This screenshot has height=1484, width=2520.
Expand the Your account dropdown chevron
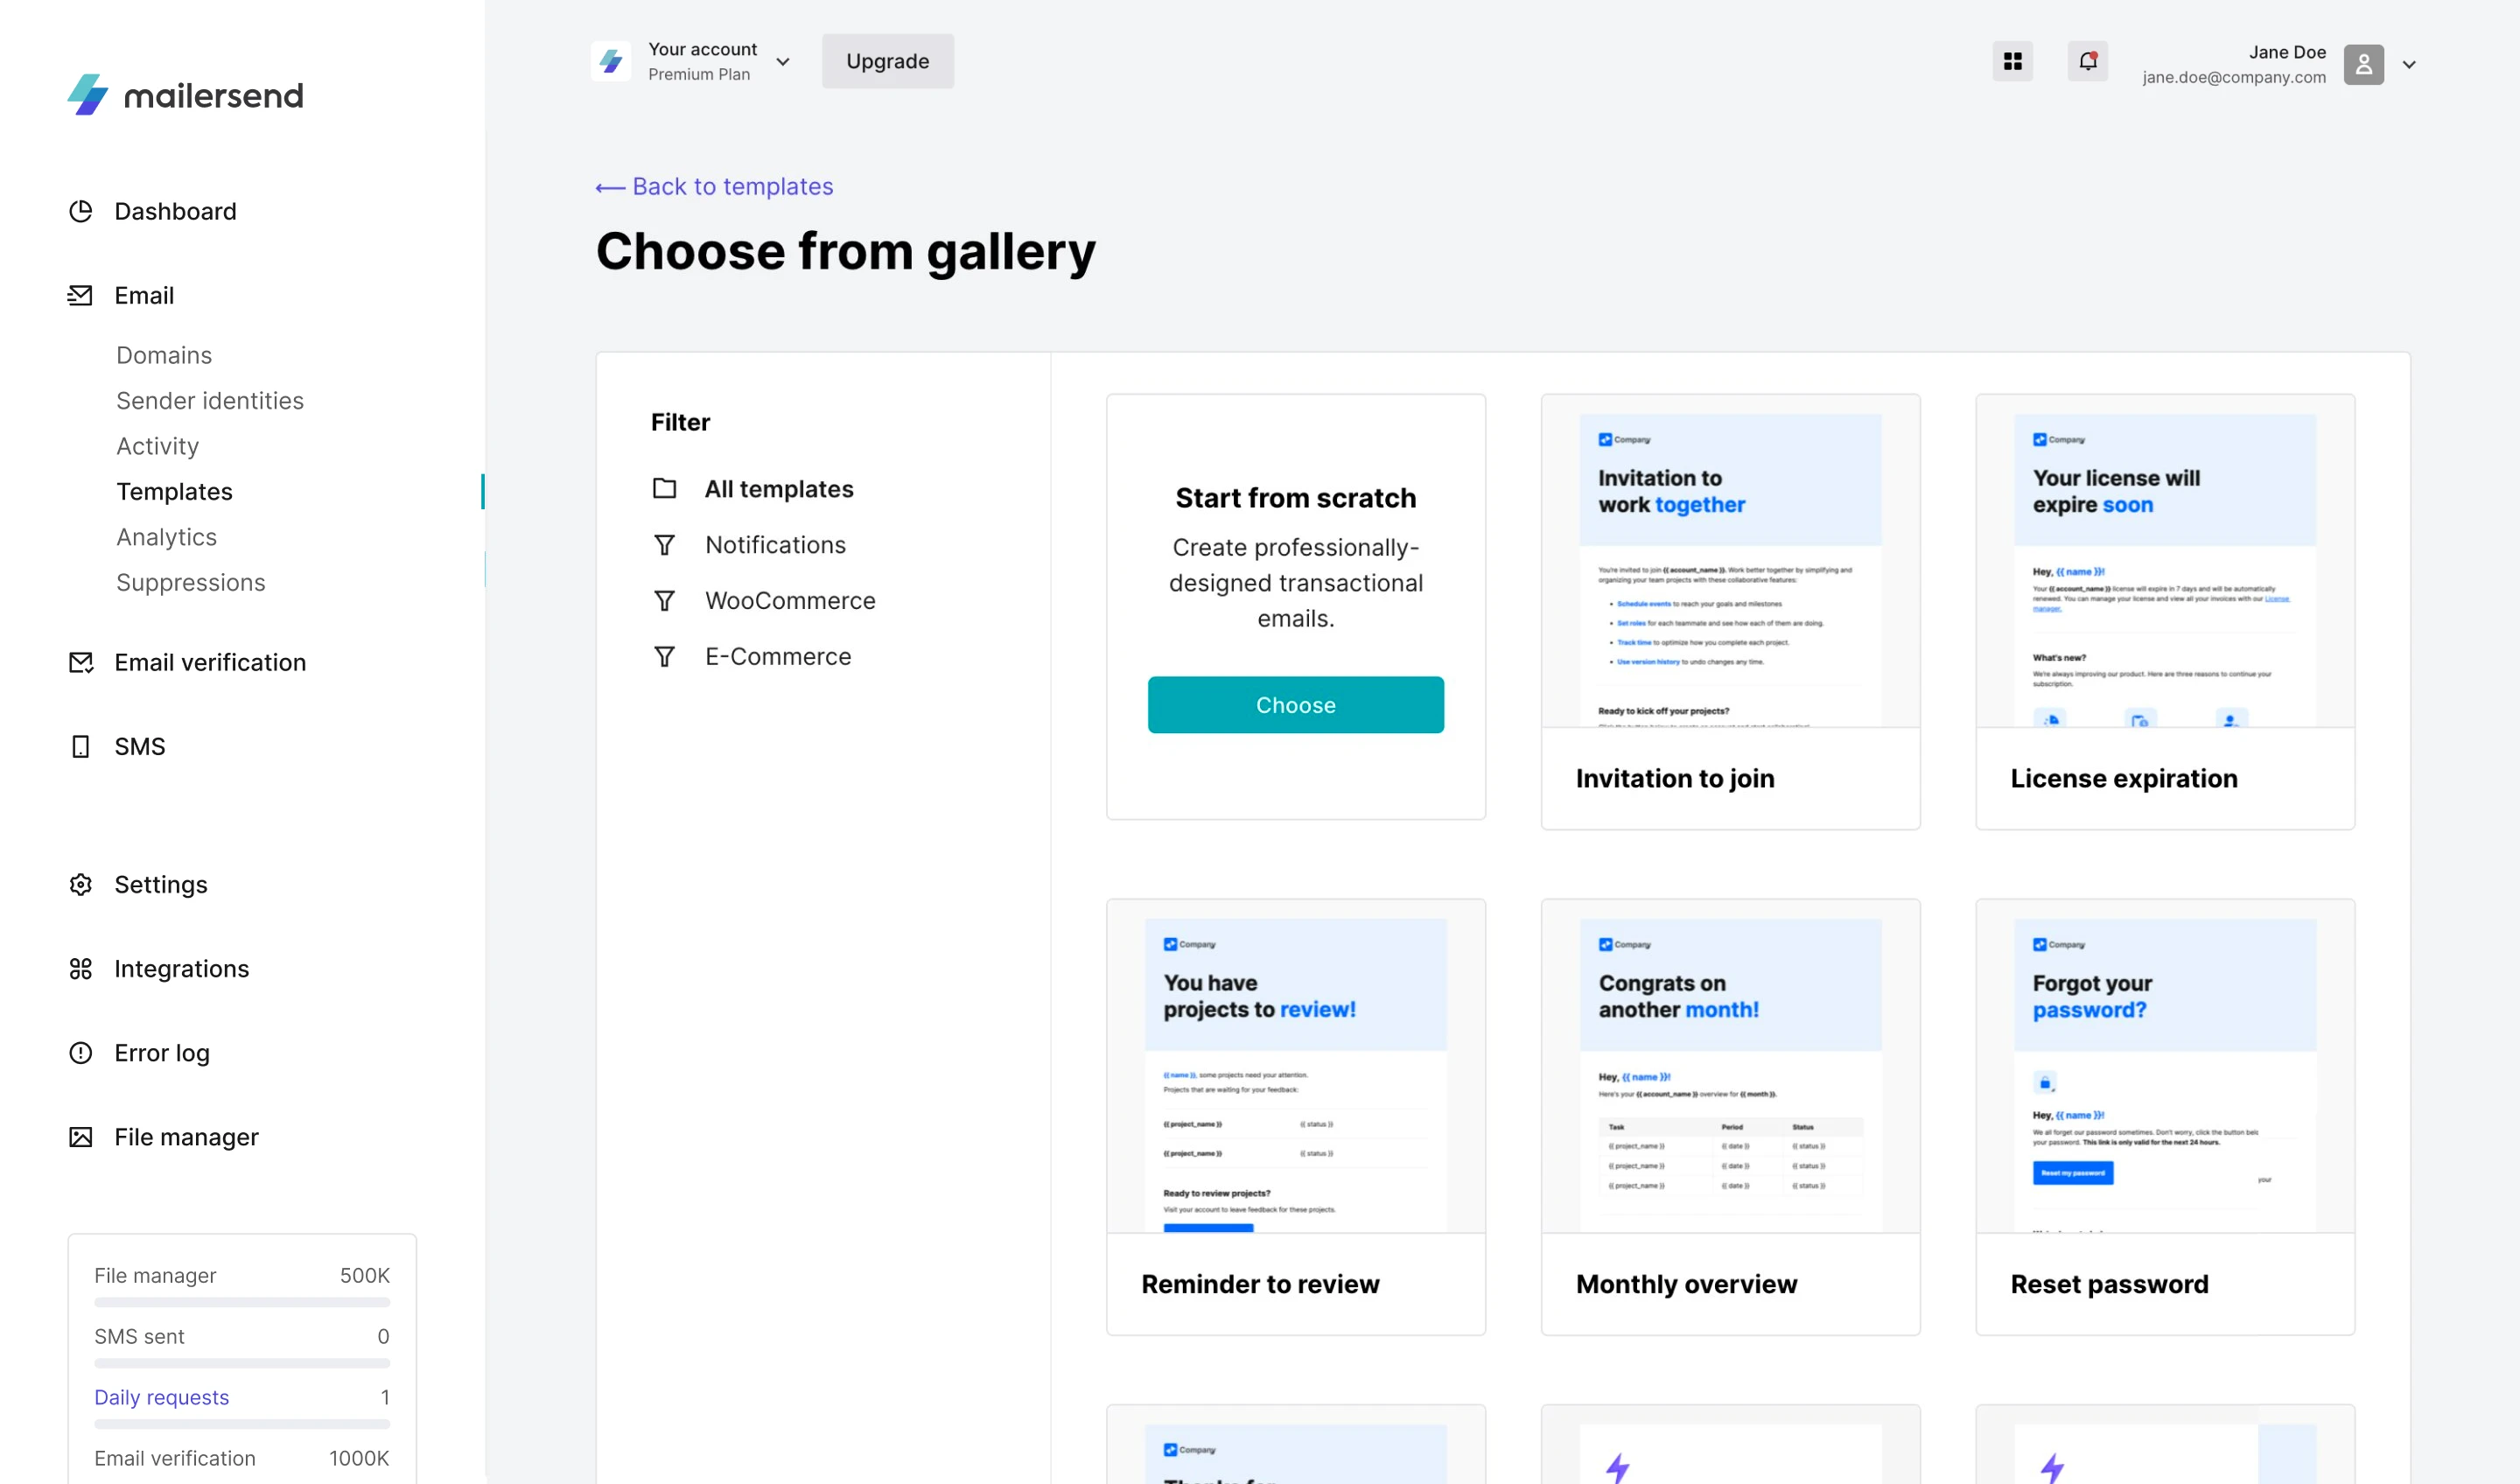point(783,62)
